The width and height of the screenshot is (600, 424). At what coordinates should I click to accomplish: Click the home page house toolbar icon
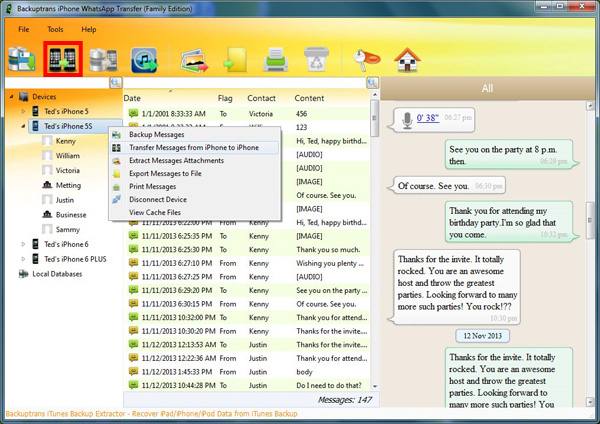click(x=407, y=60)
